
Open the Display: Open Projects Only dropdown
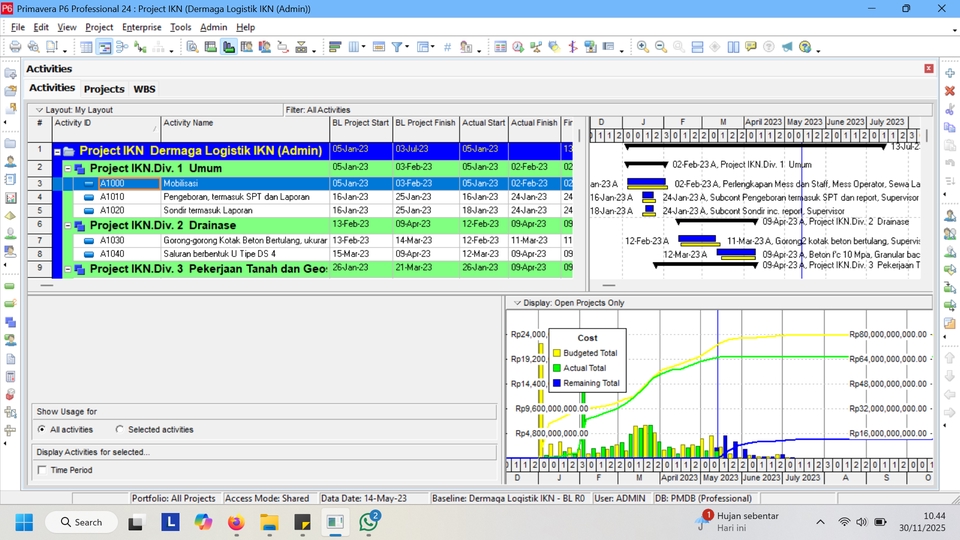(517, 303)
